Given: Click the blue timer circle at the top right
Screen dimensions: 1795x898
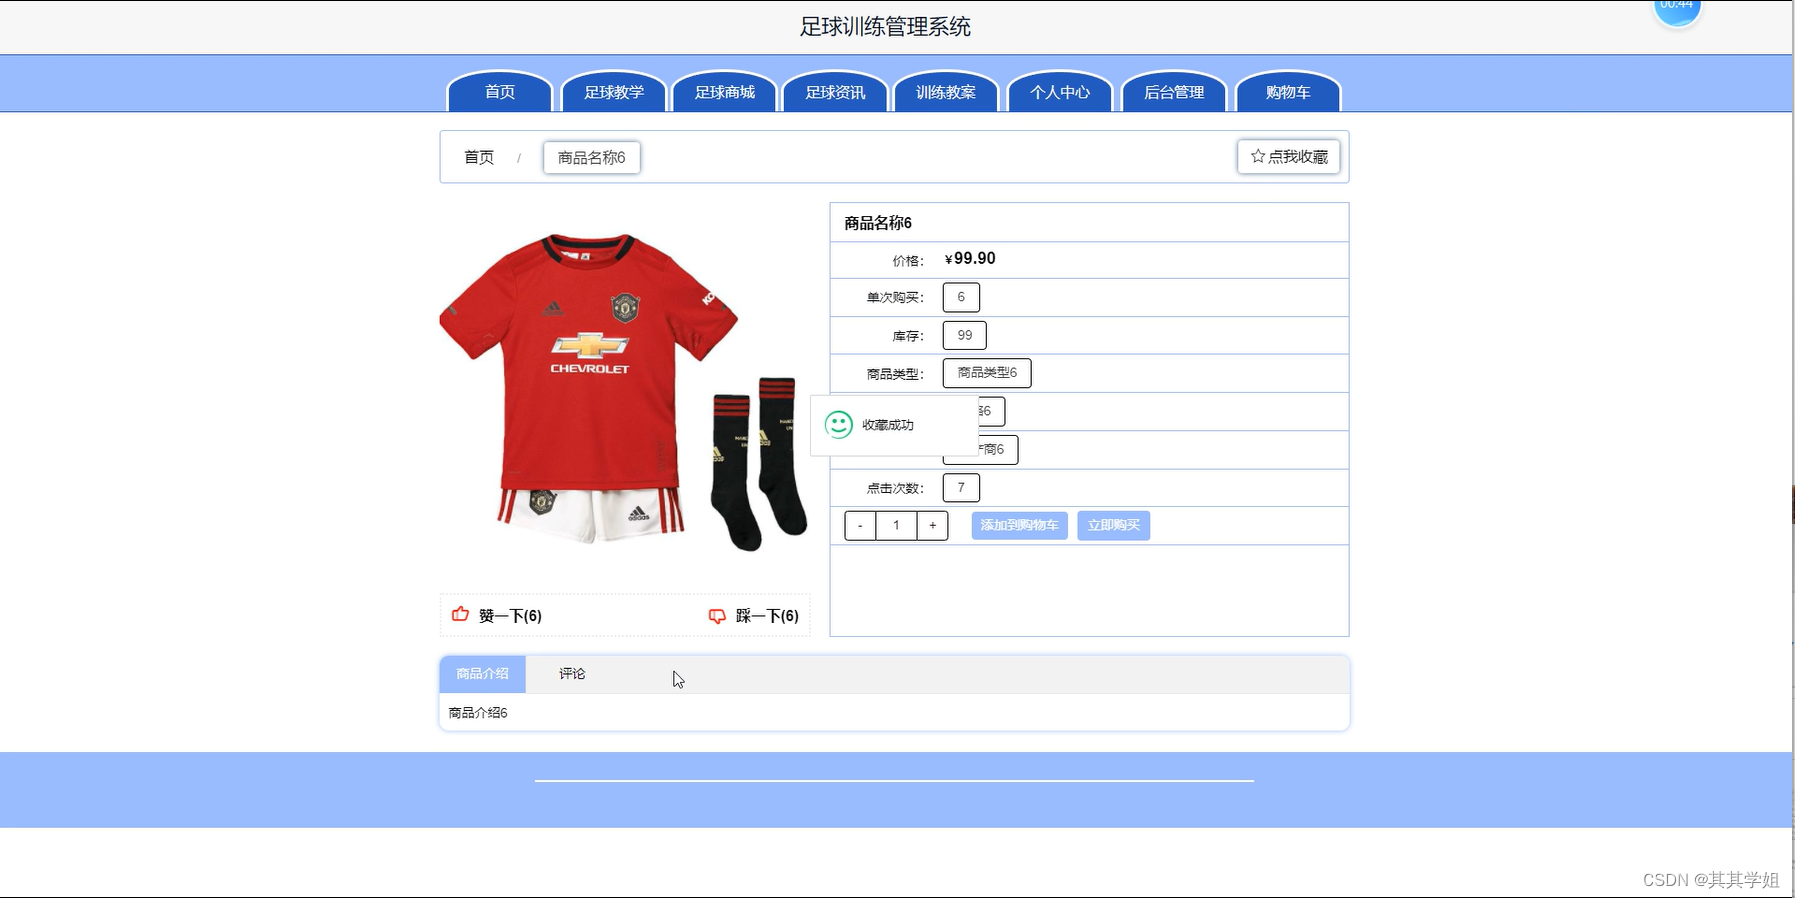Looking at the screenshot, I should (1677, 10).
